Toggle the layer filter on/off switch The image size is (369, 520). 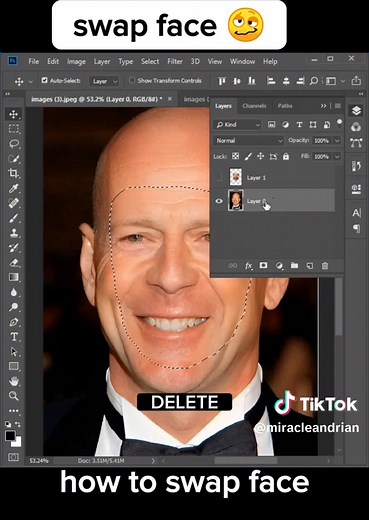(x=339, y=122)
